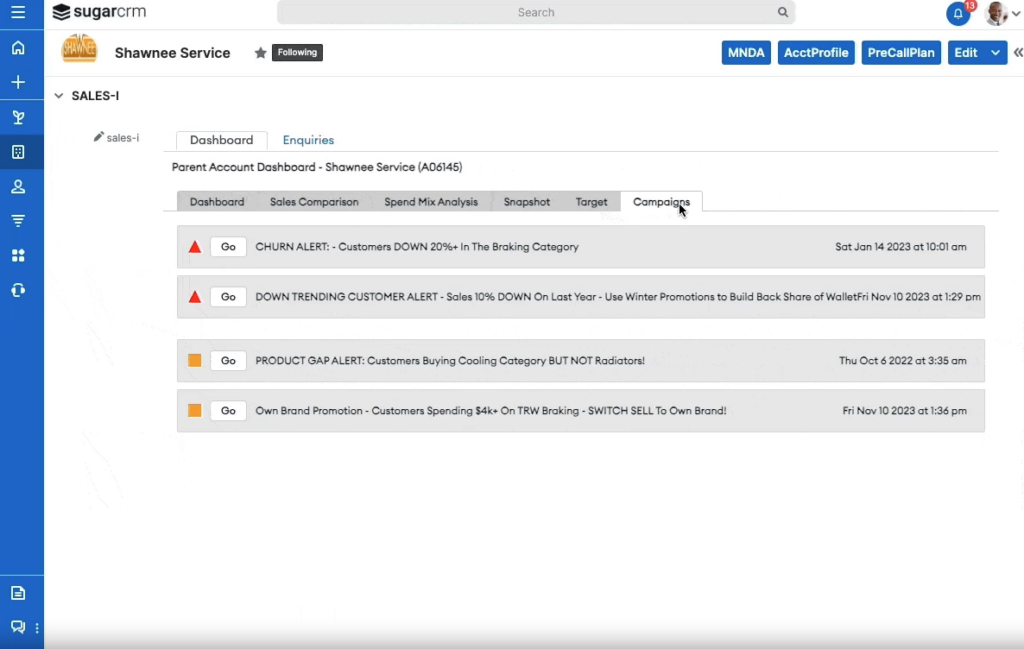Collapse the side panel with the double chevron
The image size is (1024, 649).
[x=1017, y=53]
